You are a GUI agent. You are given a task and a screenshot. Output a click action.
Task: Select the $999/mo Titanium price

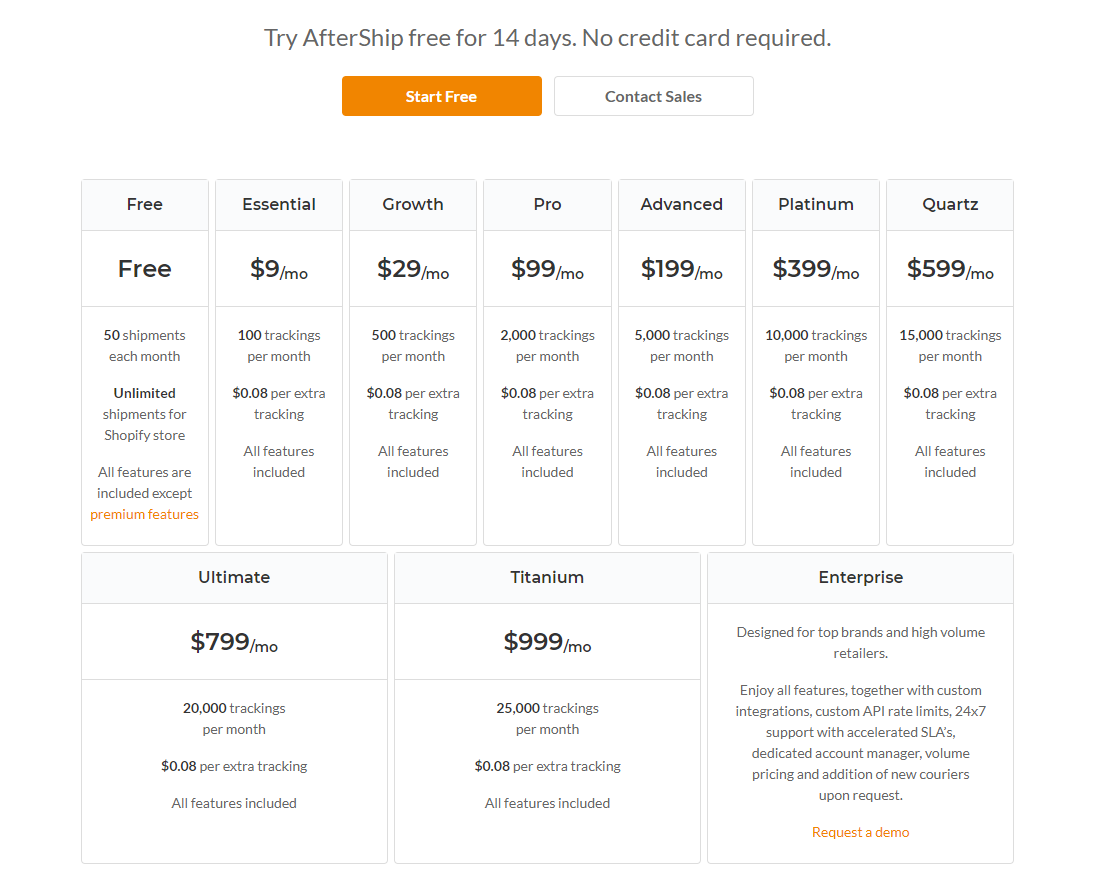(547, 642)
